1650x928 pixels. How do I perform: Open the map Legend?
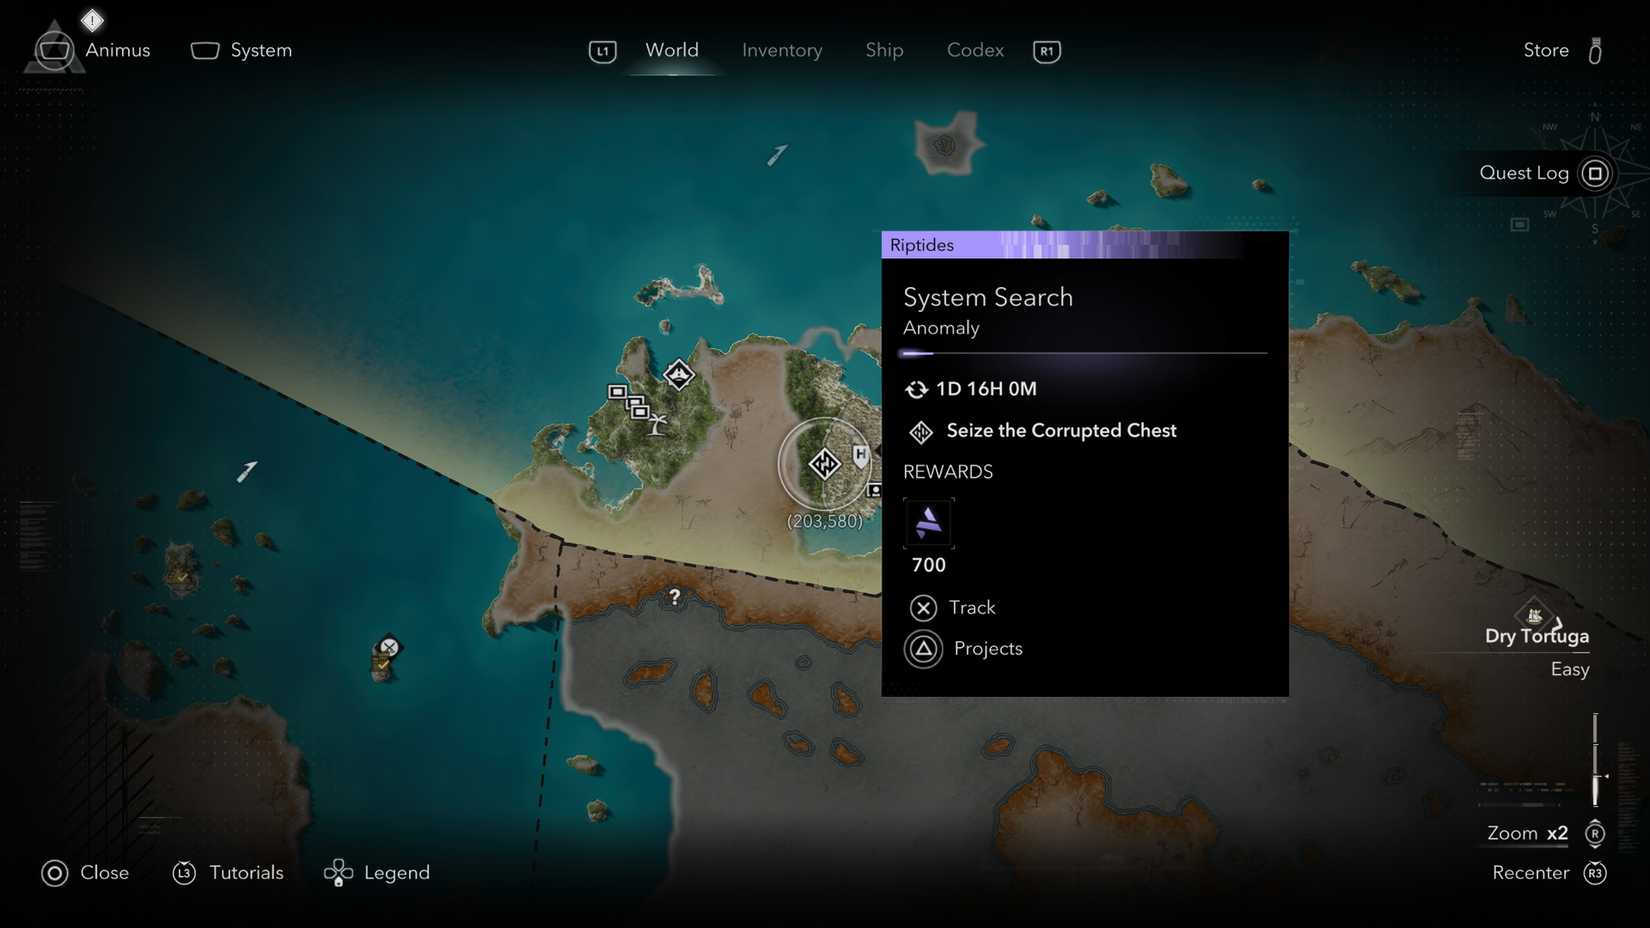coord(397,873)
